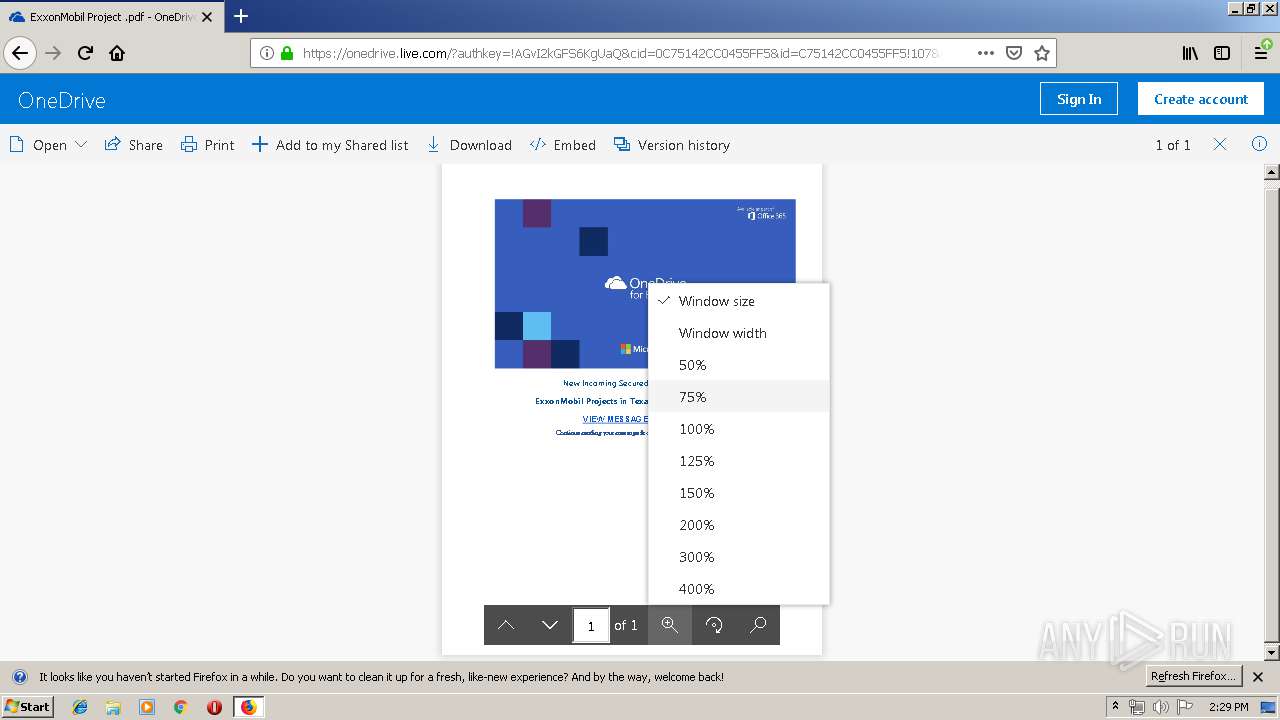Image resolution: width=1280 pixels, height=720 pixels.
Task: Open Opera browser from taskbar
Action: [x=214, y=707]
